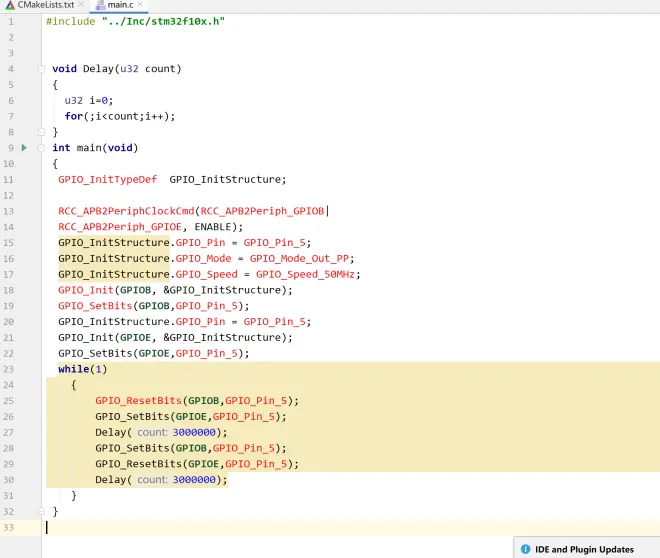The image size is (660, 558).
Task: Close the main.c tab
Action: coord(140,4)
